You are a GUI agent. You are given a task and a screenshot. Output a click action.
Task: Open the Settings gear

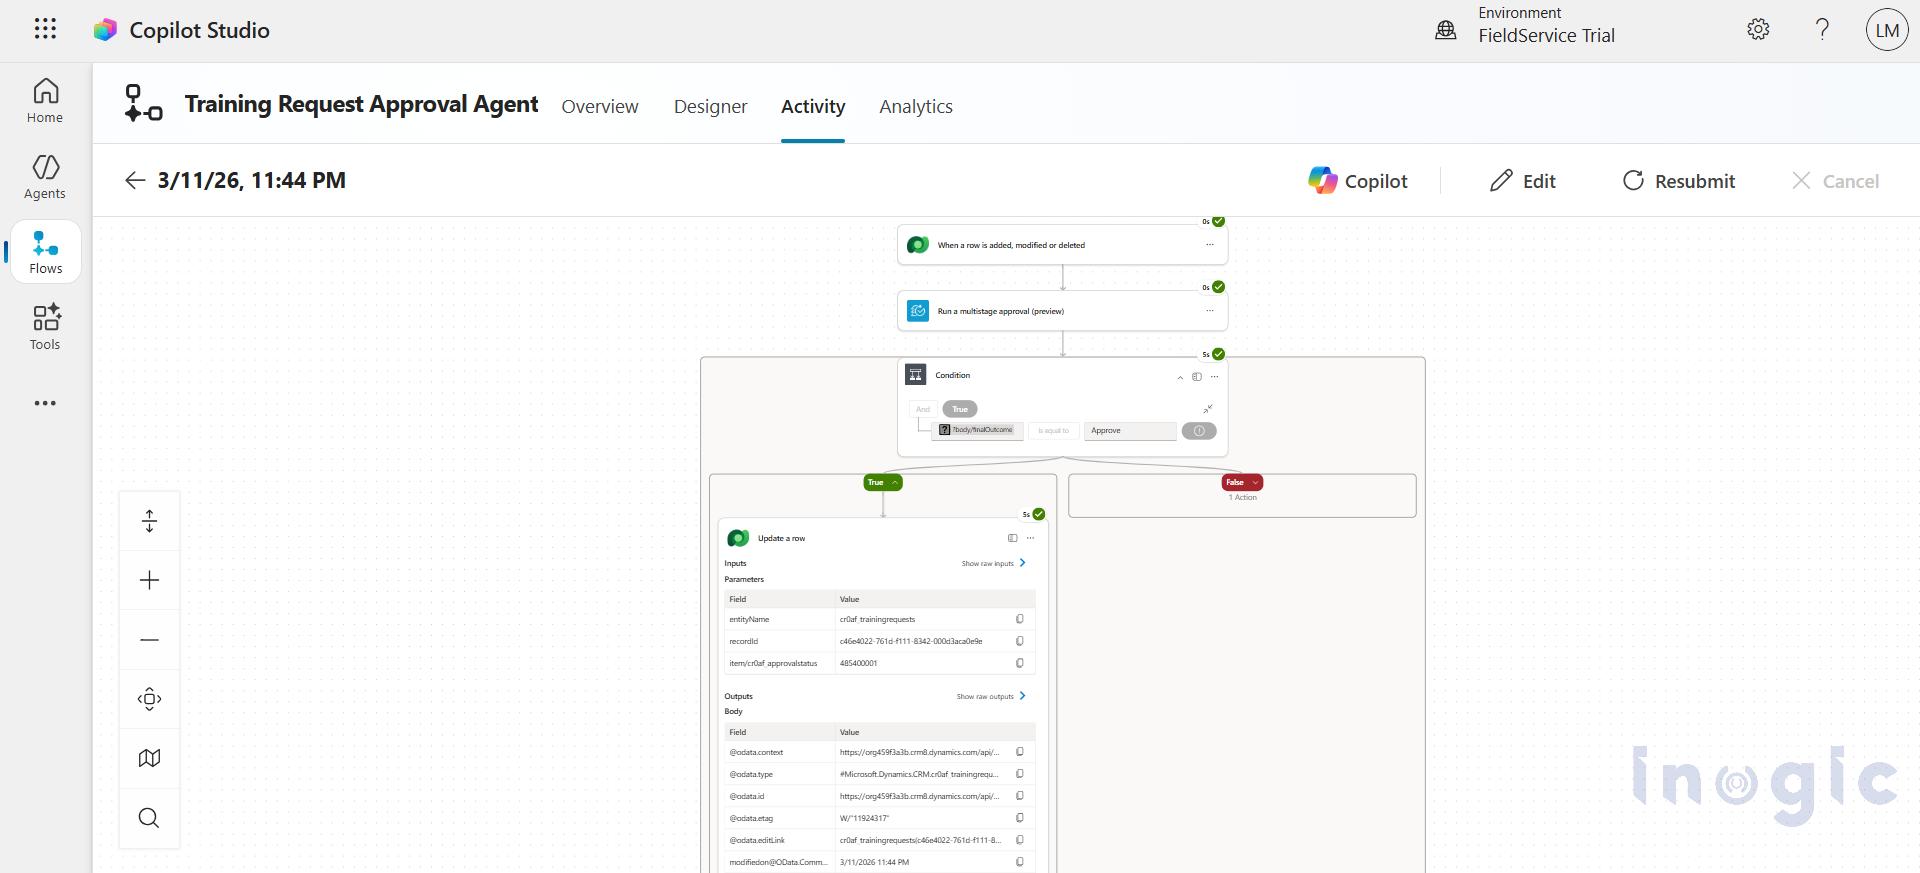[1758, 30]
